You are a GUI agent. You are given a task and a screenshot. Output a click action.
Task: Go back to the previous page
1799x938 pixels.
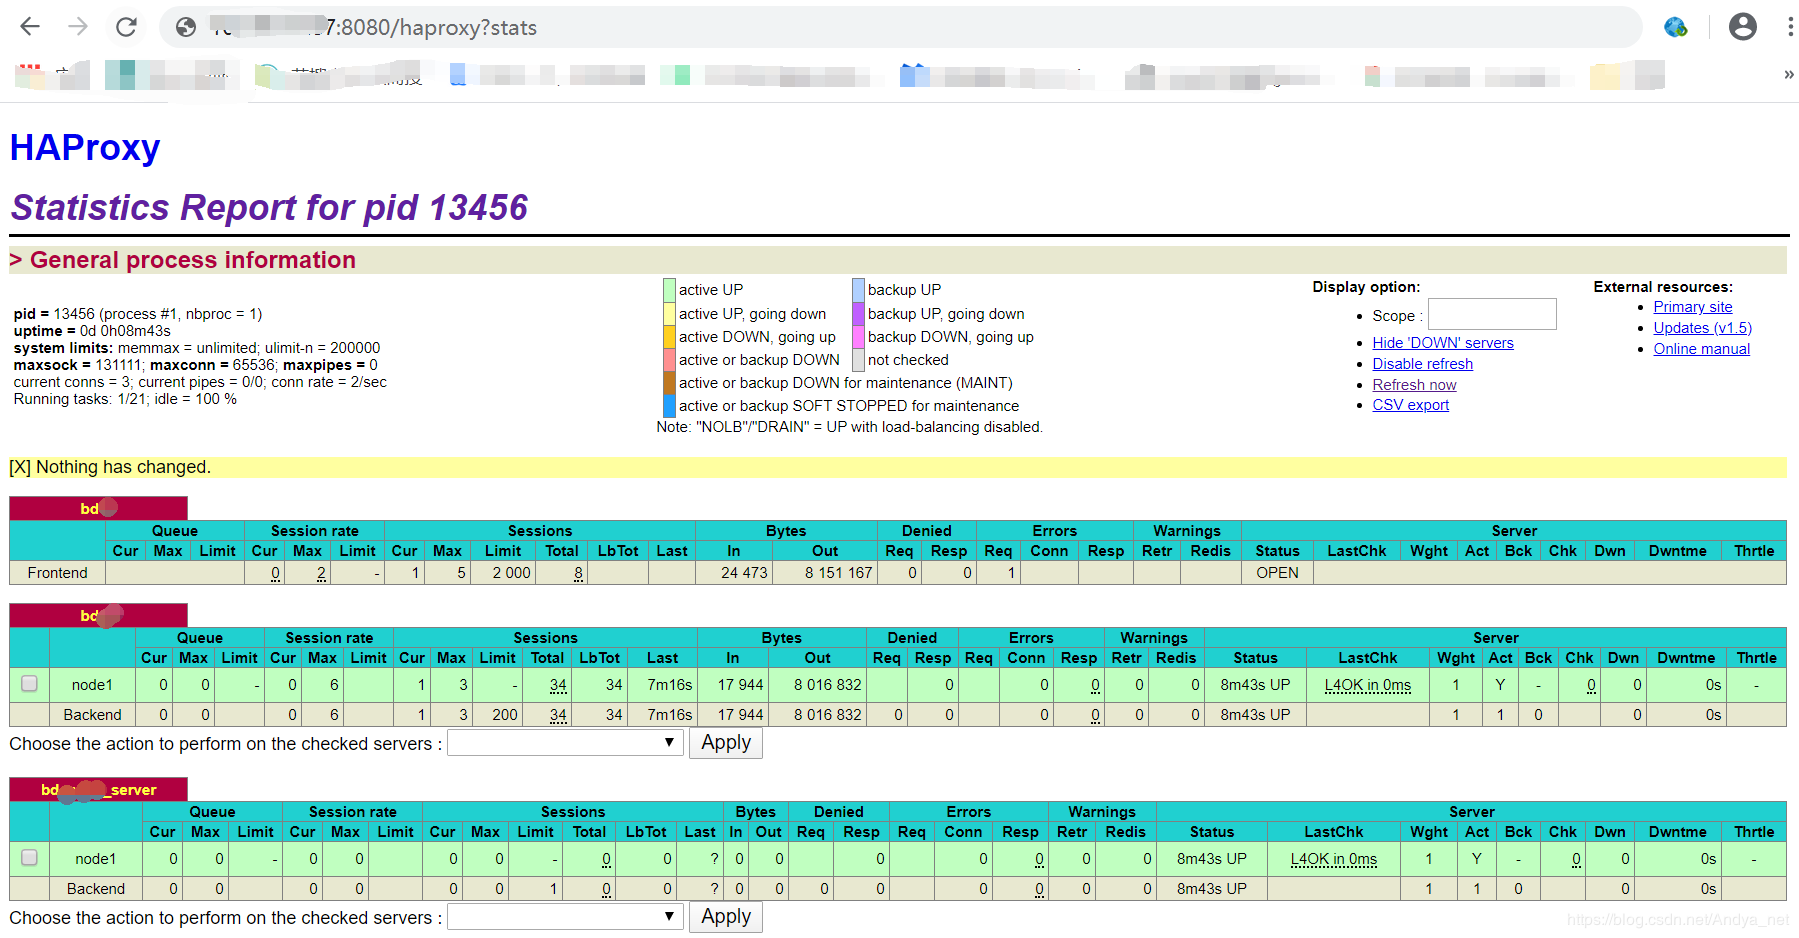30,27
